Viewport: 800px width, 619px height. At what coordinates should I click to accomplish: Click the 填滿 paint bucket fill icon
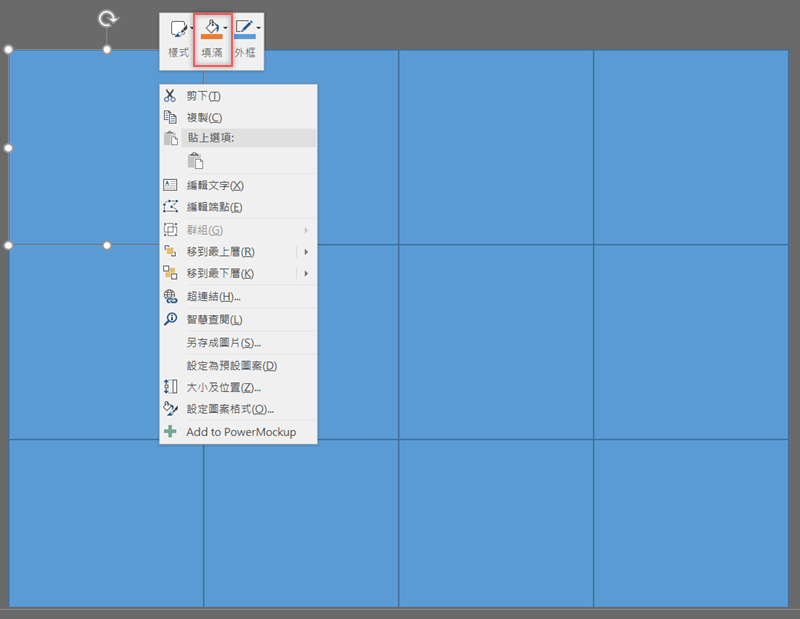click(x=211, y=27)
